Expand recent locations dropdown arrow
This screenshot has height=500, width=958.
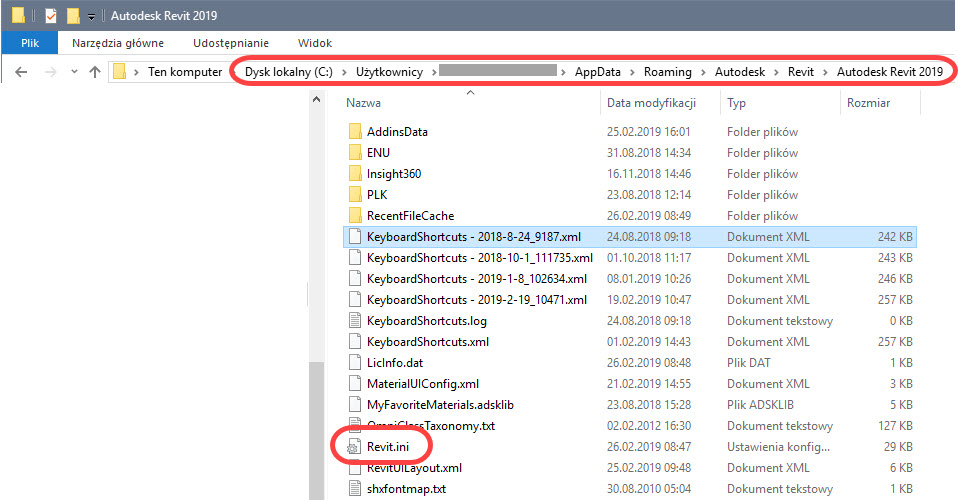pyautogui.click(x=72, y=72)
